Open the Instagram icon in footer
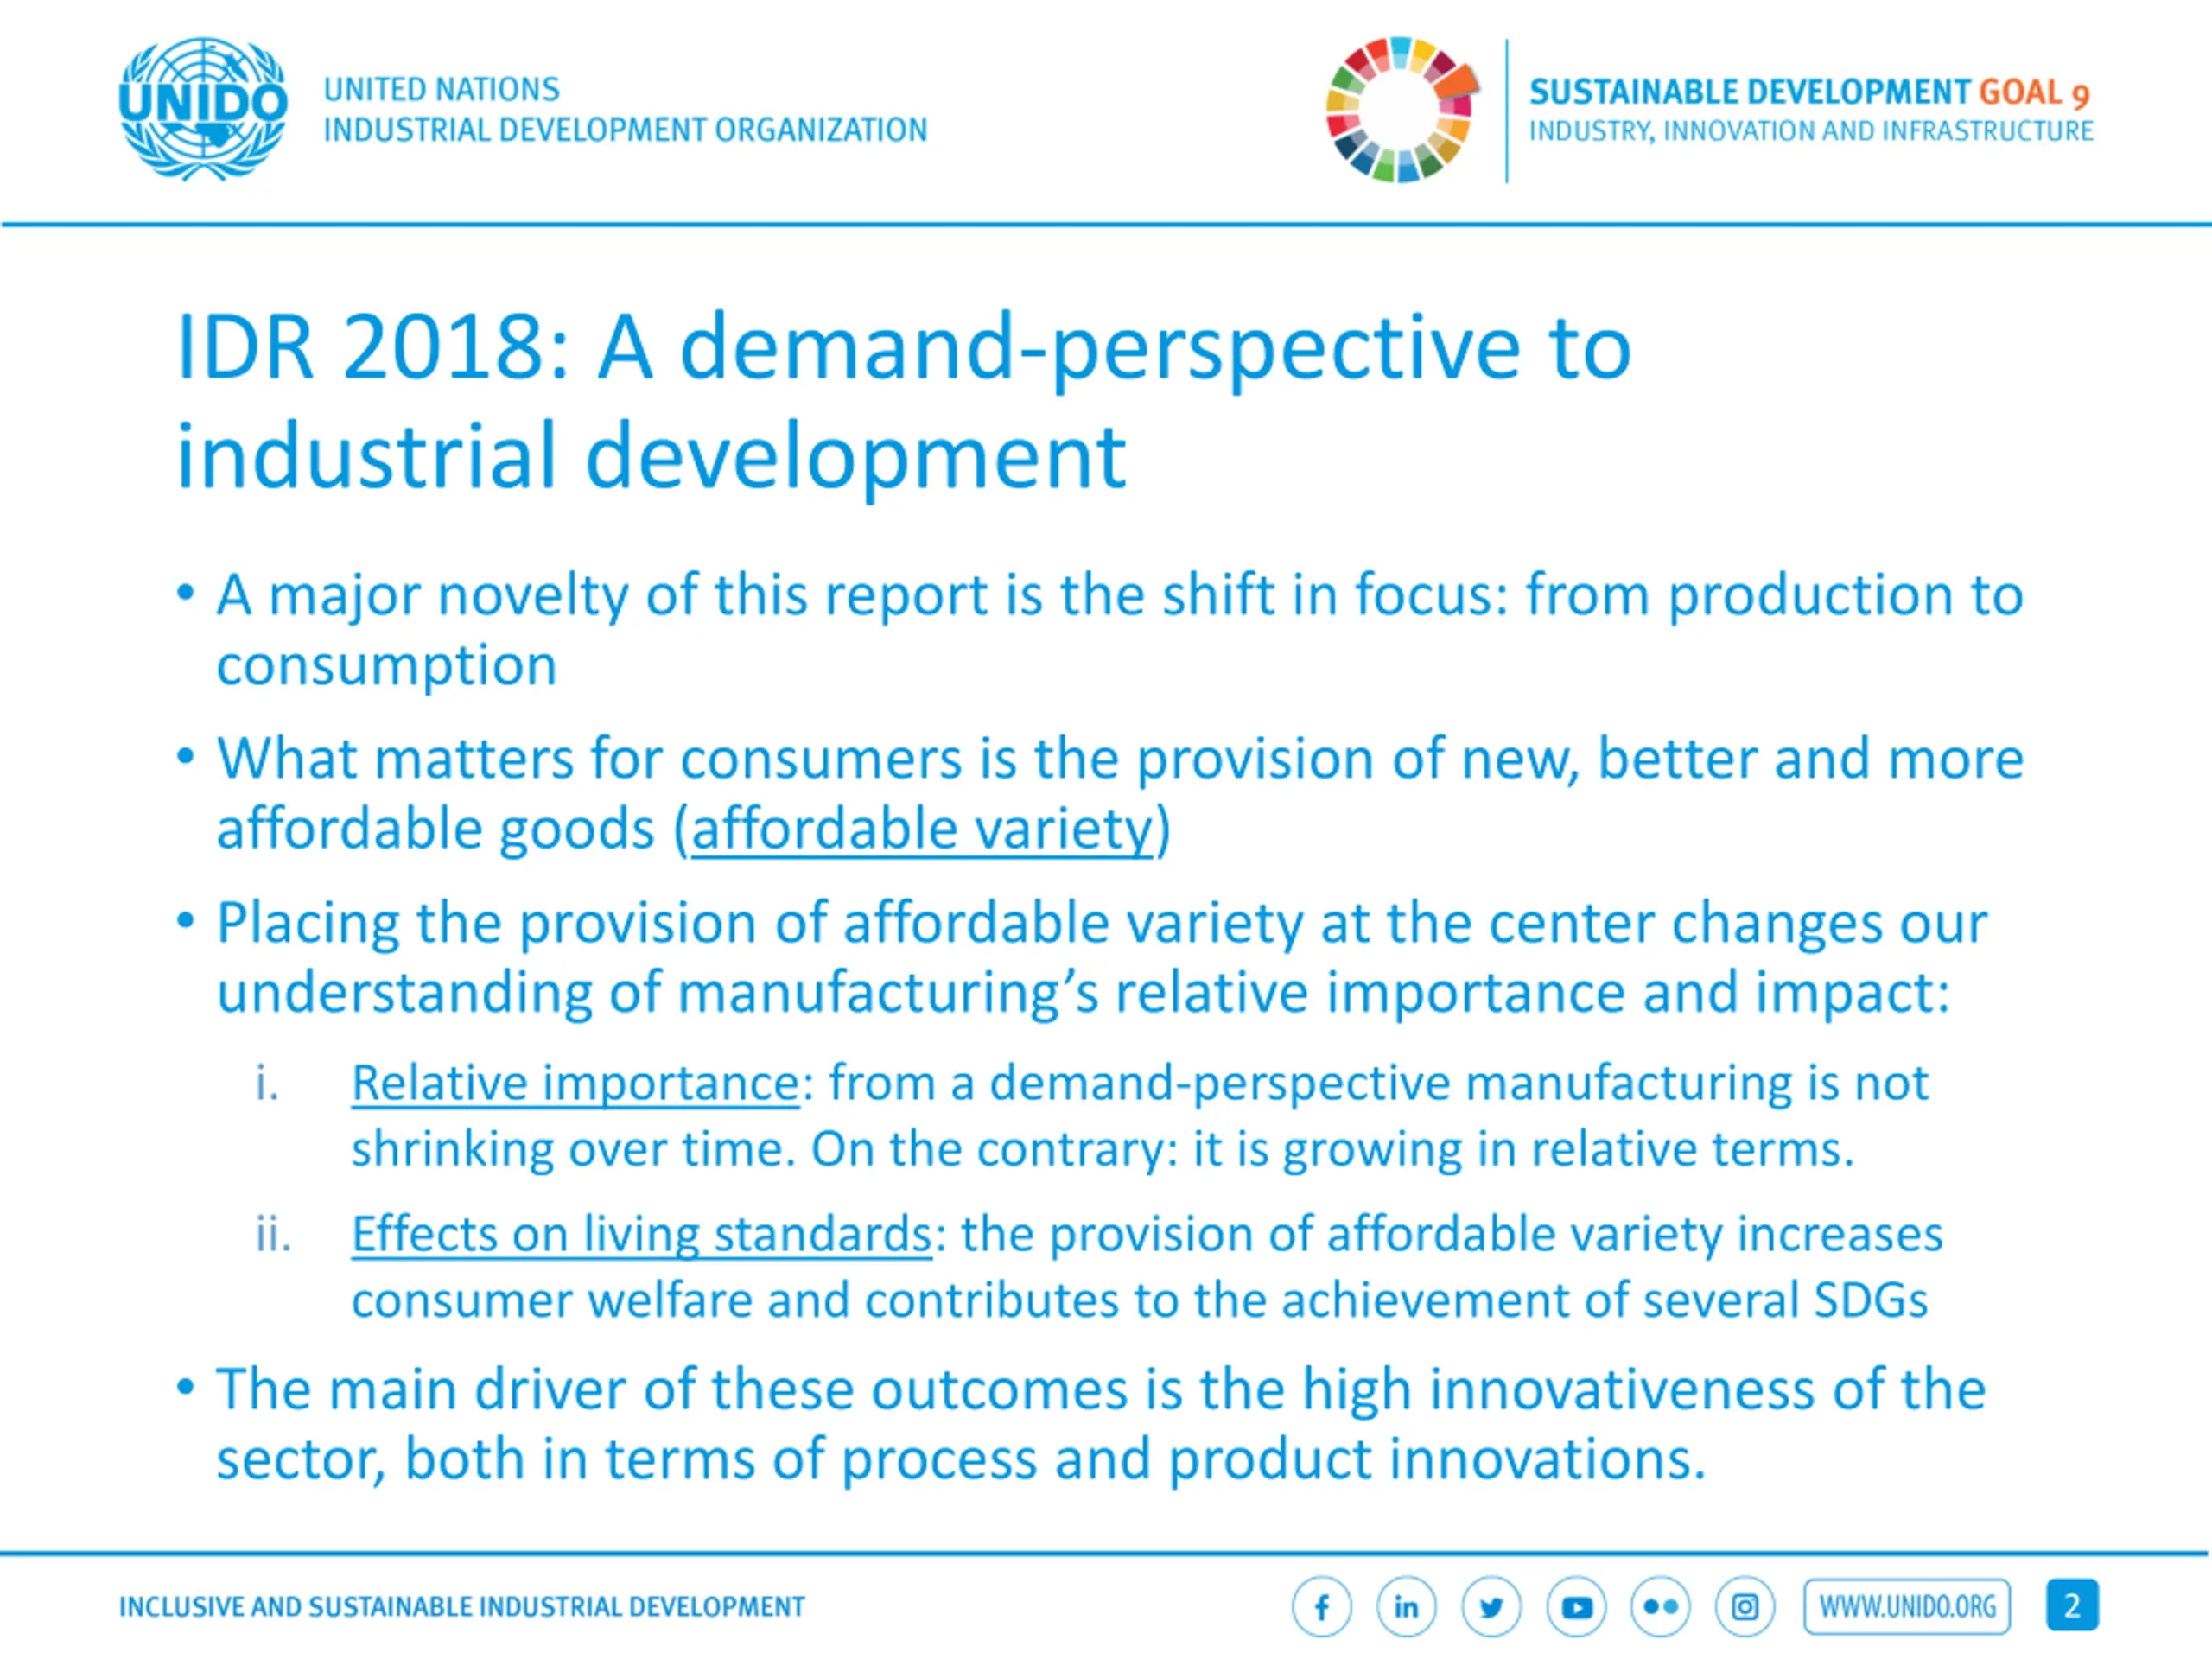Screen dimensions: 2212x1659 point(1745,1607)
